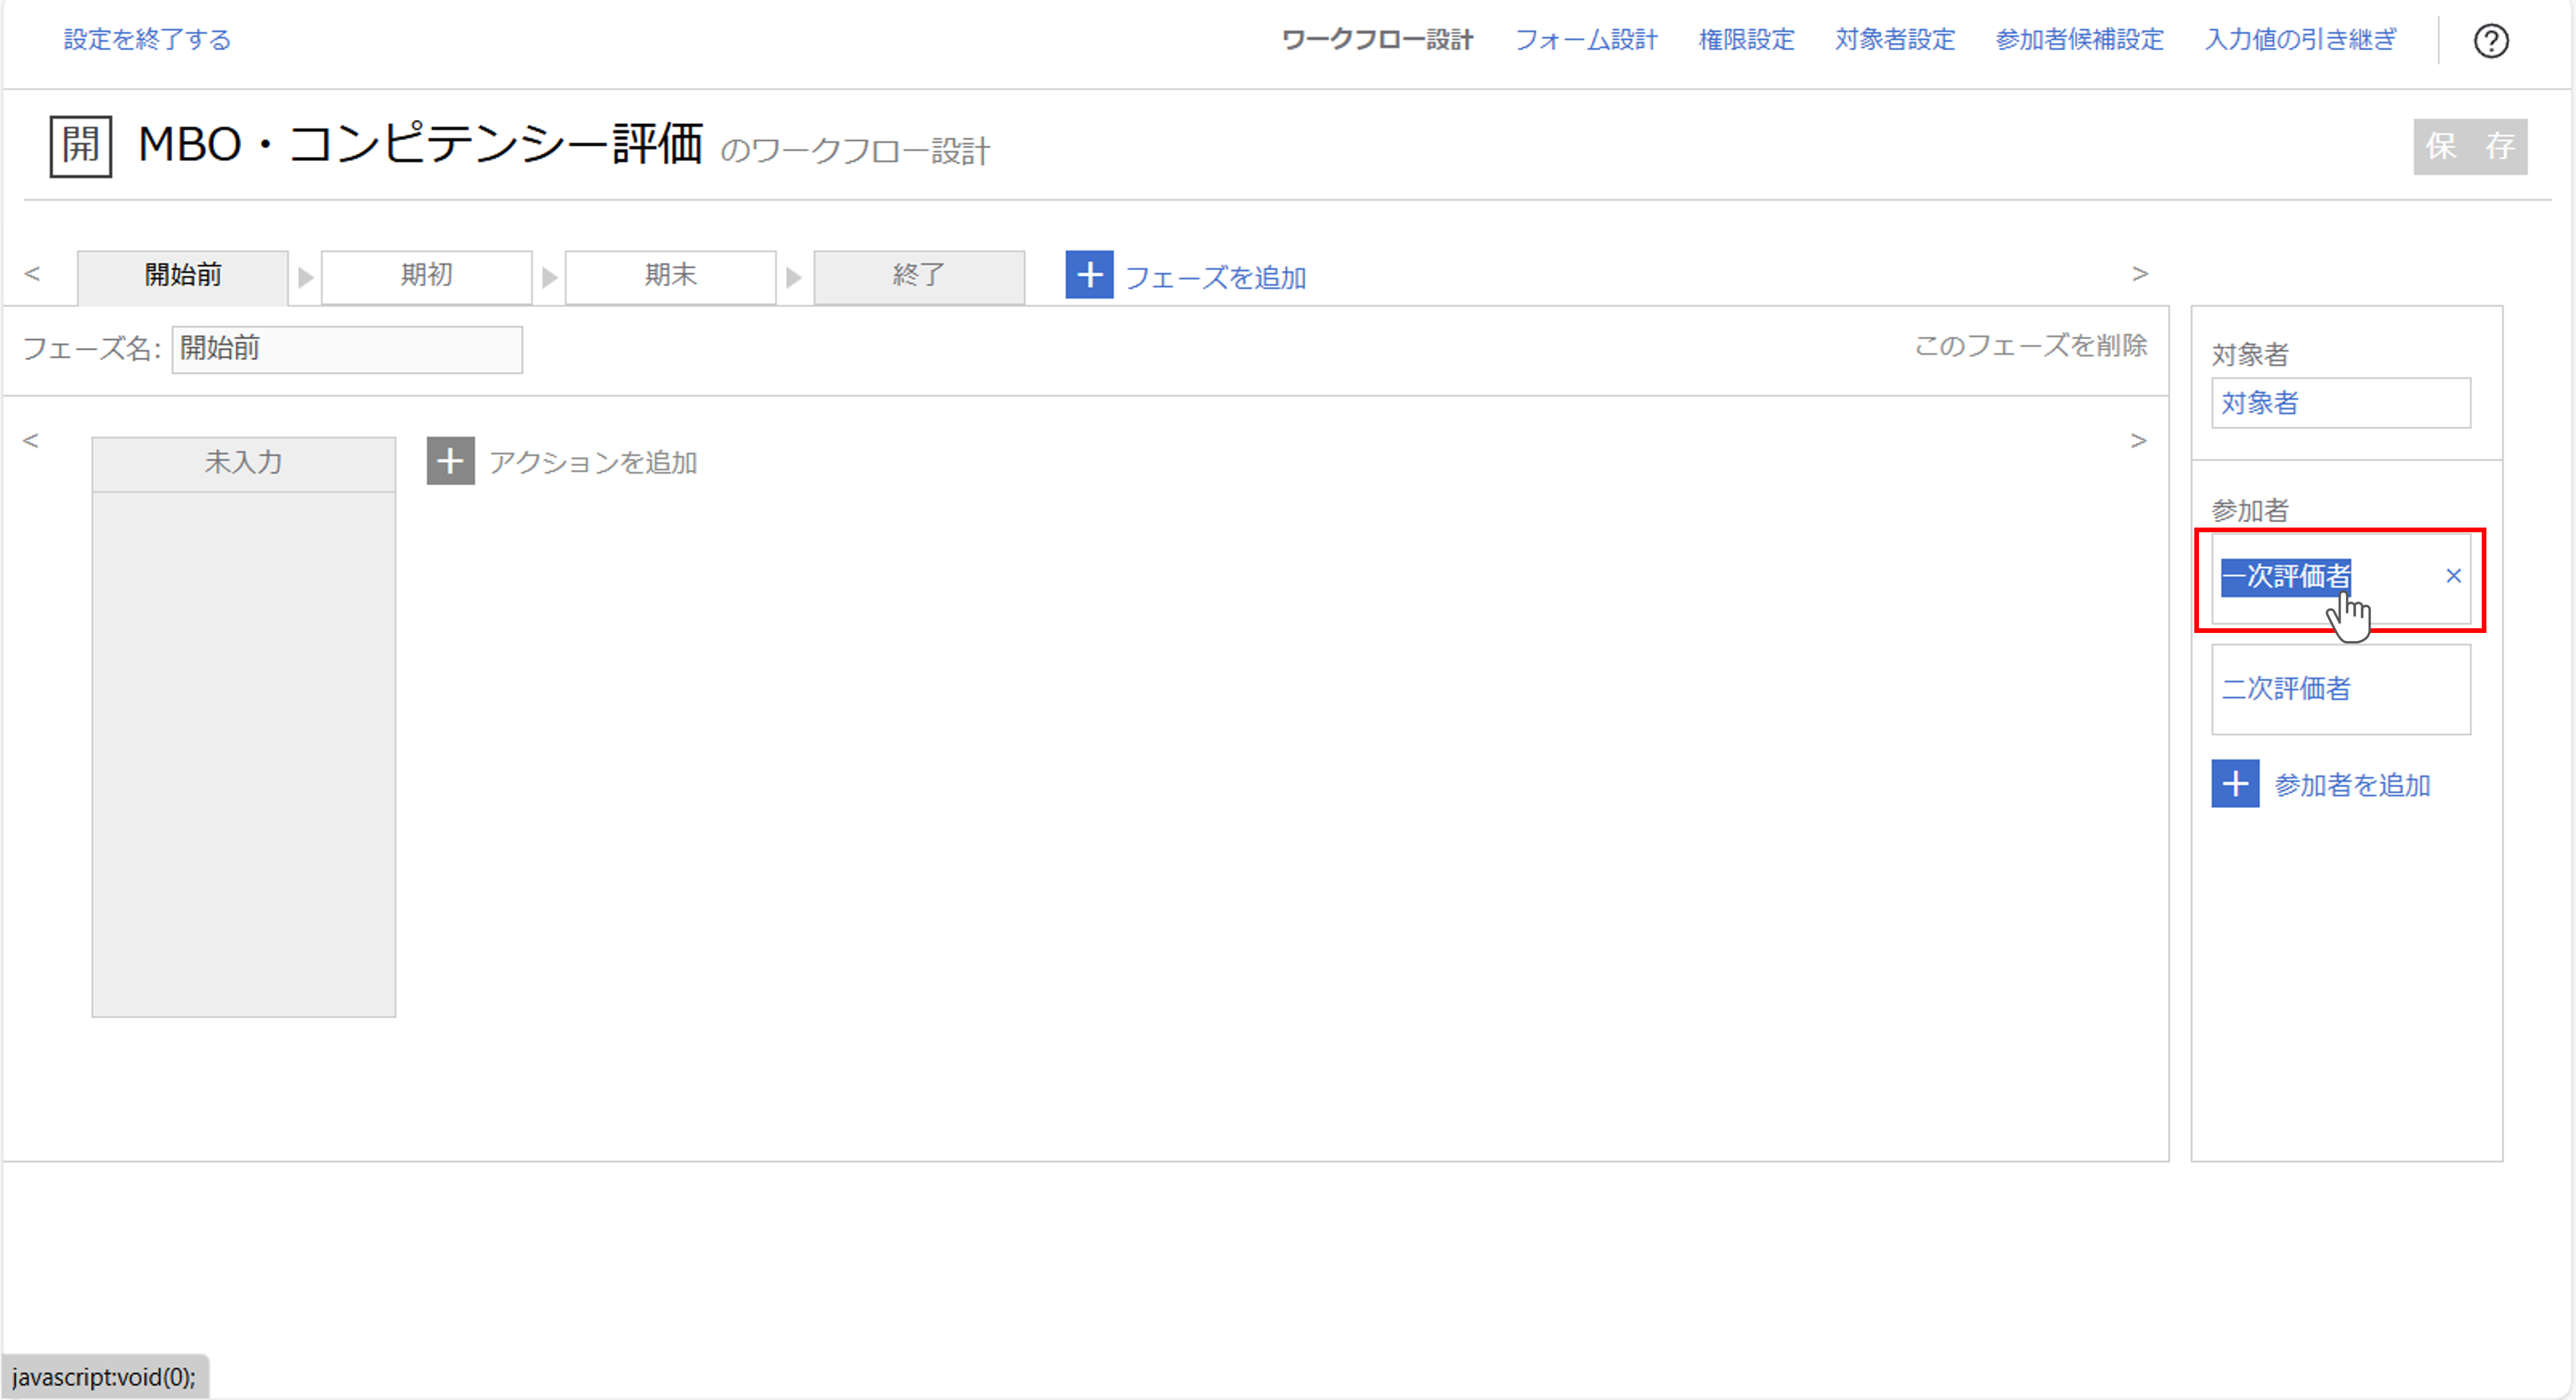This screenshot has width=2576, height=1400.
Task: Click the help question mark icon
Action: 2490,41
